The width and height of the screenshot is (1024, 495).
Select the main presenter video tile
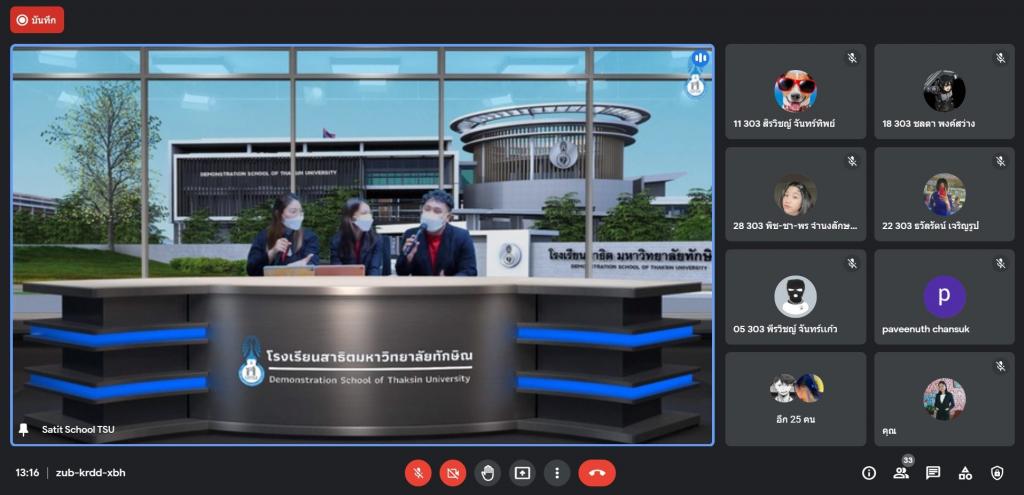[x=362, y=246]
